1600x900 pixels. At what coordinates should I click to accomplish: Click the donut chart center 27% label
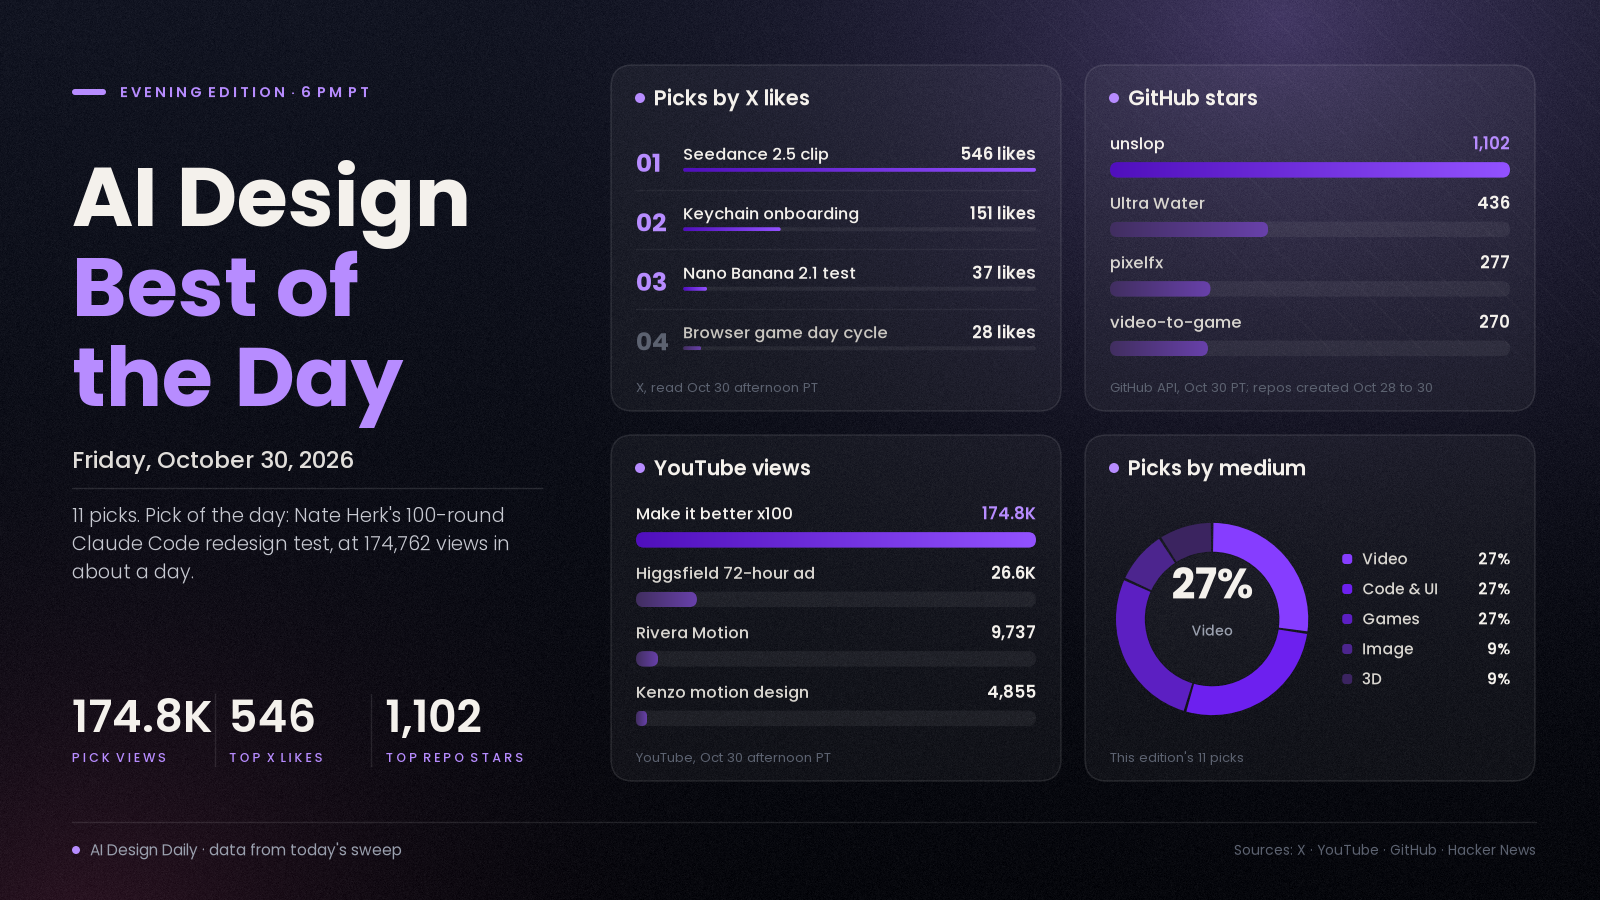1212,584
